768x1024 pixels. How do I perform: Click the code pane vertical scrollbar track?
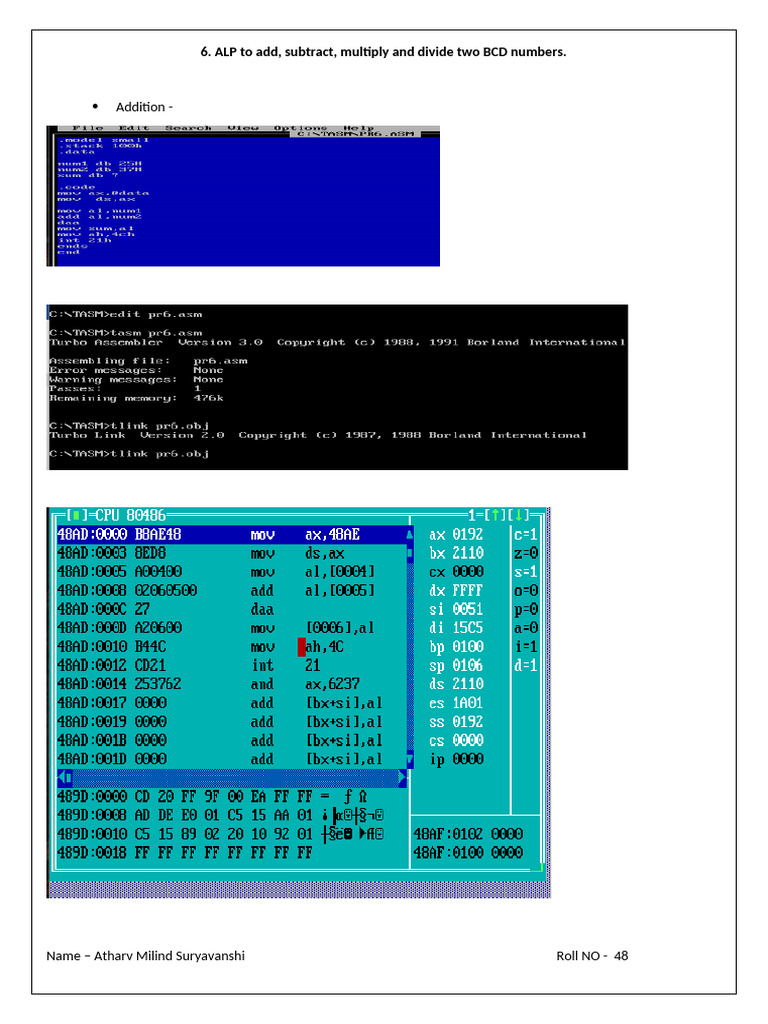[410, 647]
